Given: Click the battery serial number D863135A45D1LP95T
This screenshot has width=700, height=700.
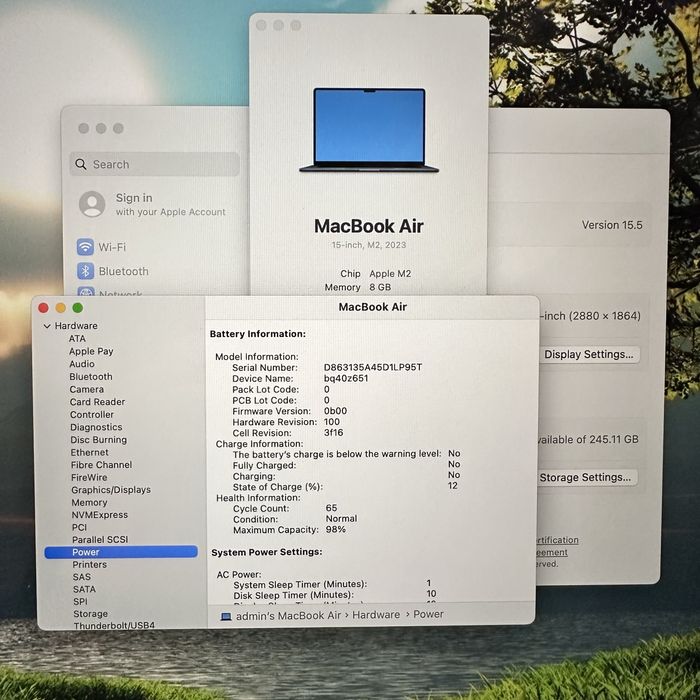Looking at the screenshot, I should [373, 367].
